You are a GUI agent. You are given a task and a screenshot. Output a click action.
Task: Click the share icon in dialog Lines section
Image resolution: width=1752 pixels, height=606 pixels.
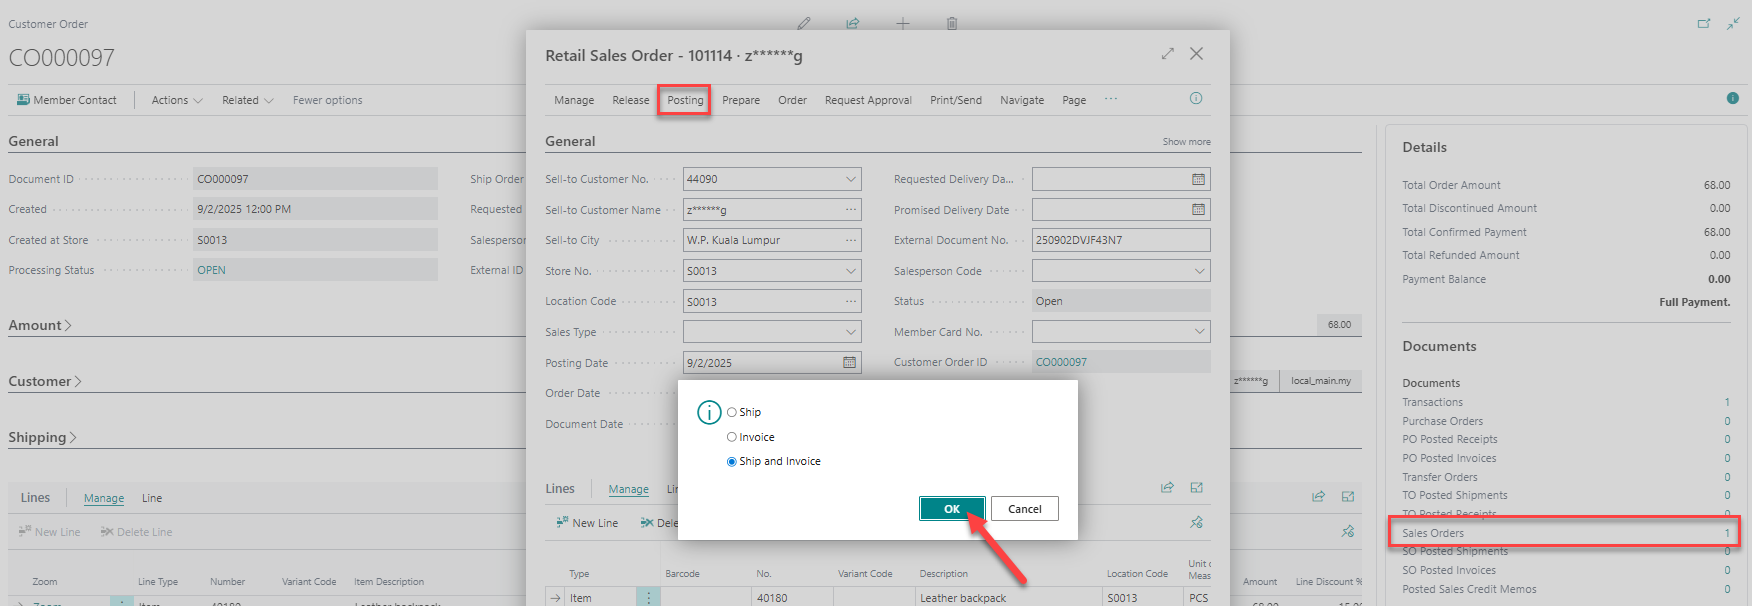tap(1167, 488)
